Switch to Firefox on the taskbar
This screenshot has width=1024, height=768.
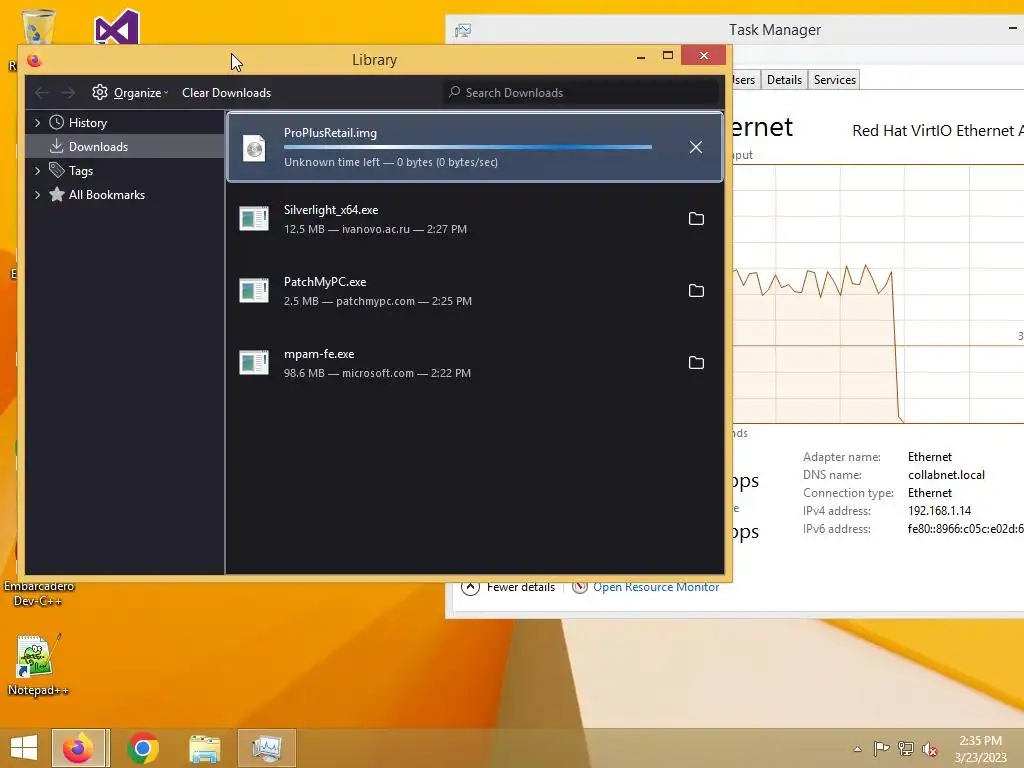pyautogui.click(x=78, y=748)
